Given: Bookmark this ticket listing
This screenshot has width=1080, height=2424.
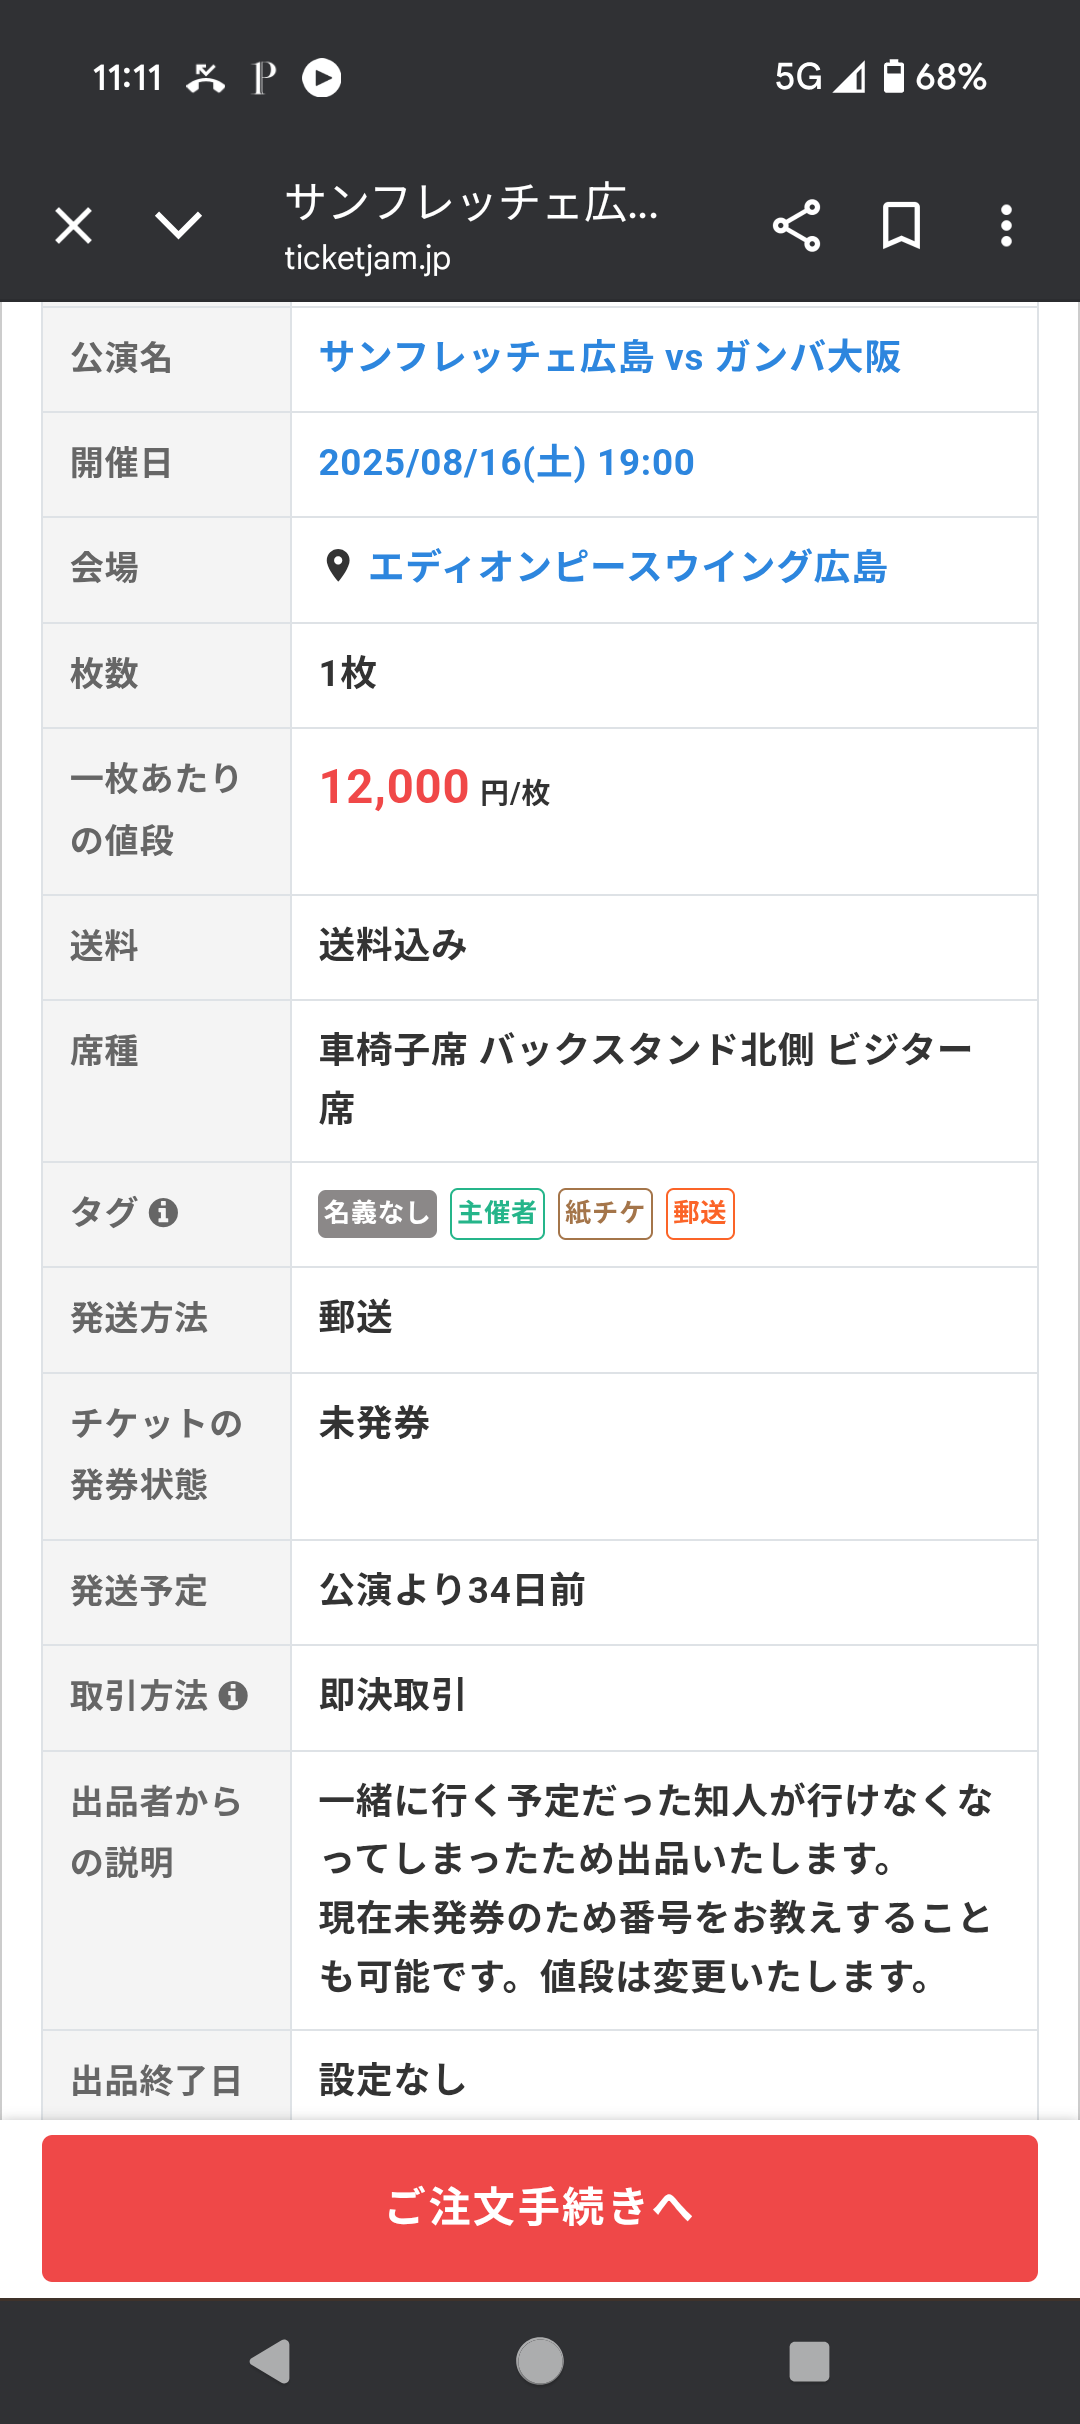Looking at the screenshot, I should [x=901, y=226].
